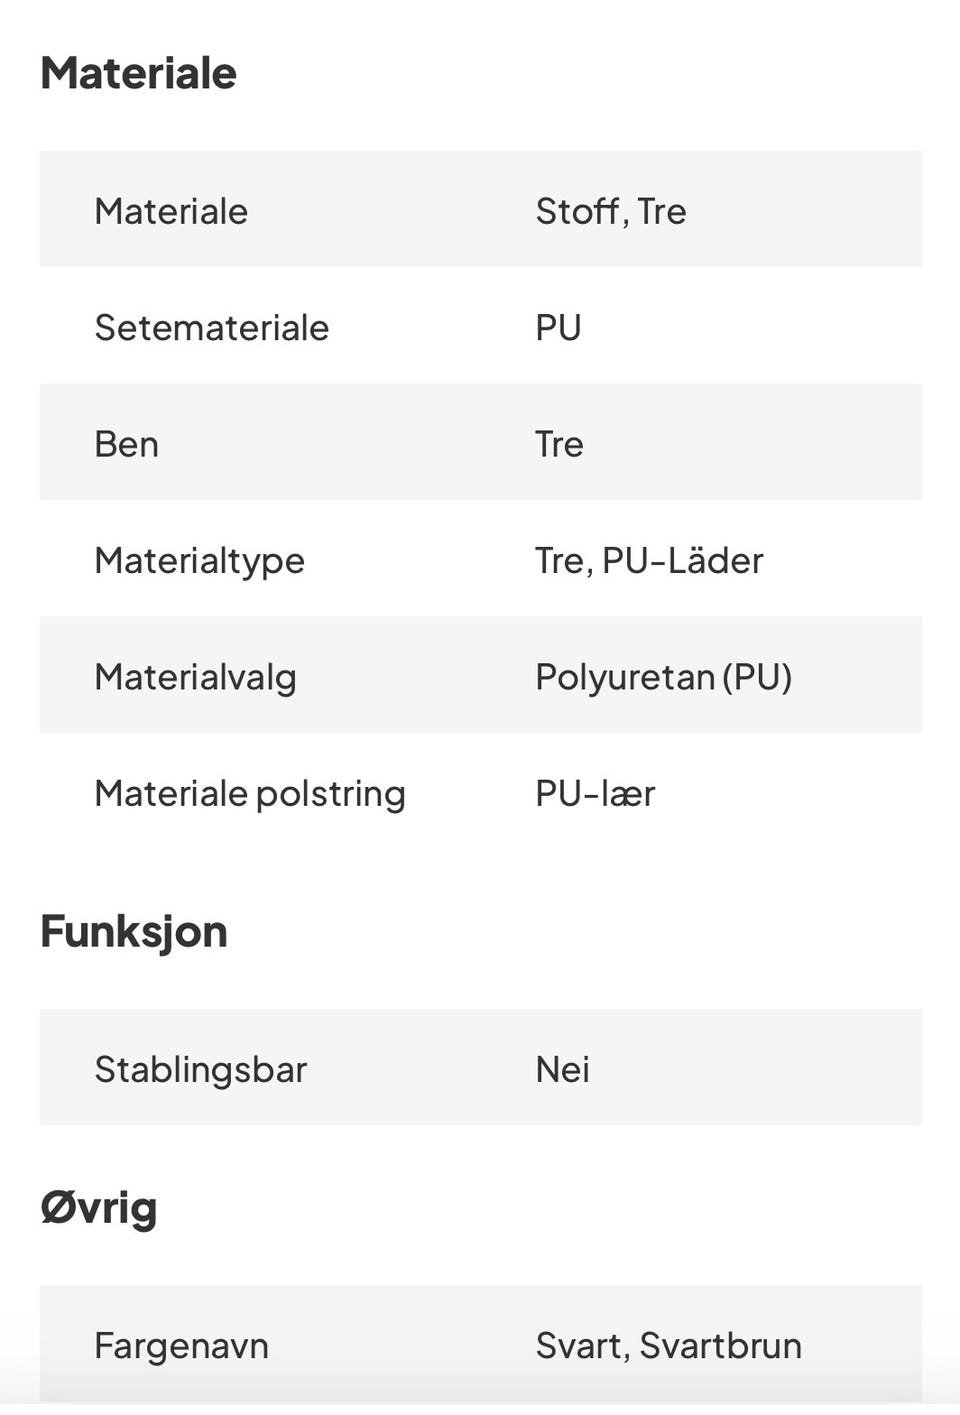Select the value Stoff, Tre
Screen dimensions: 960x1415
coord(611,211)
